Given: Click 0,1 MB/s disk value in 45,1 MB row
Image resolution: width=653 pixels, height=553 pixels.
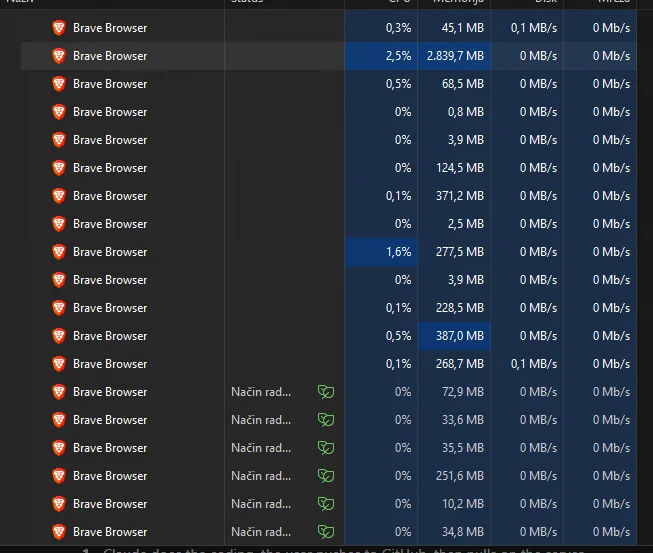Looking at the screenshot, I should pos(534,28).
